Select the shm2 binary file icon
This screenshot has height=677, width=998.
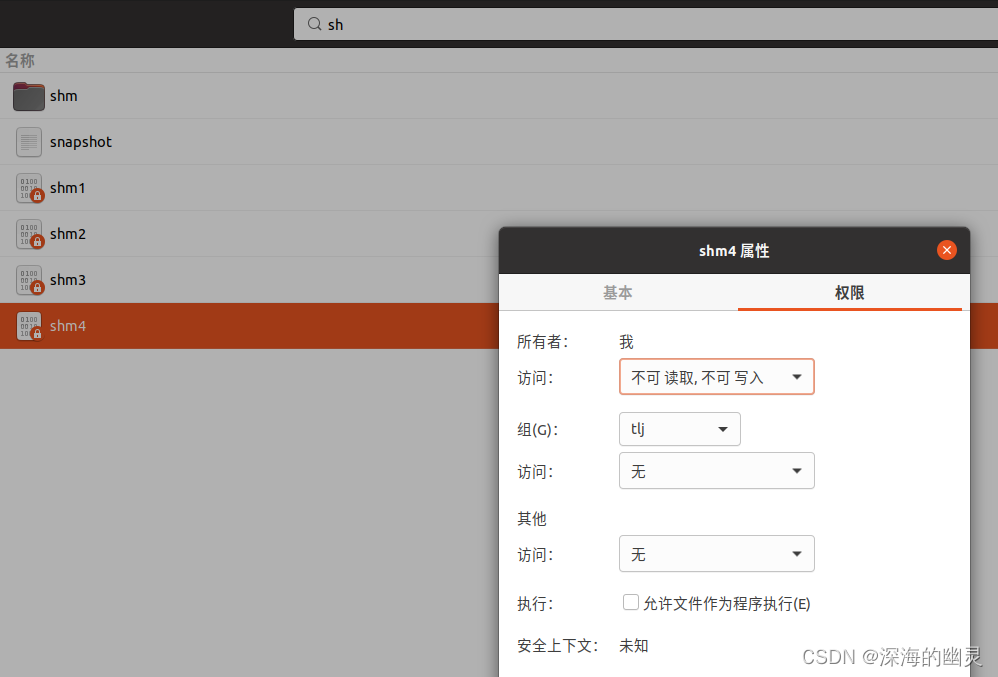pyautogui.click(x=28, y=233)
